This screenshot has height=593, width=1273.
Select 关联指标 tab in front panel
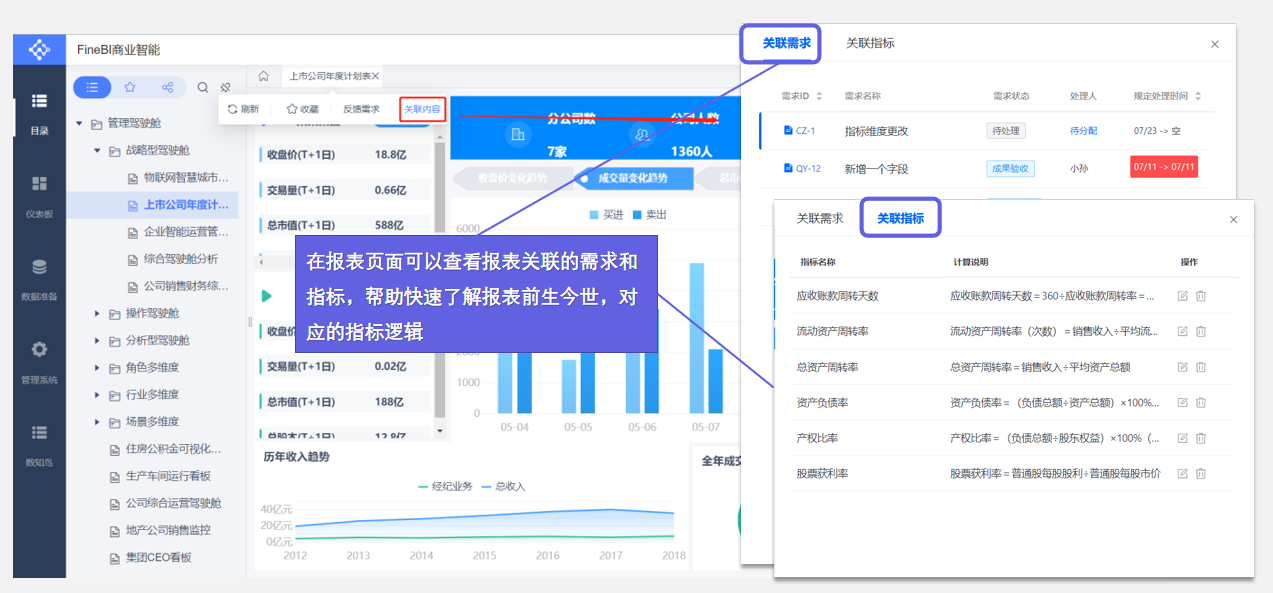point(900,218)
